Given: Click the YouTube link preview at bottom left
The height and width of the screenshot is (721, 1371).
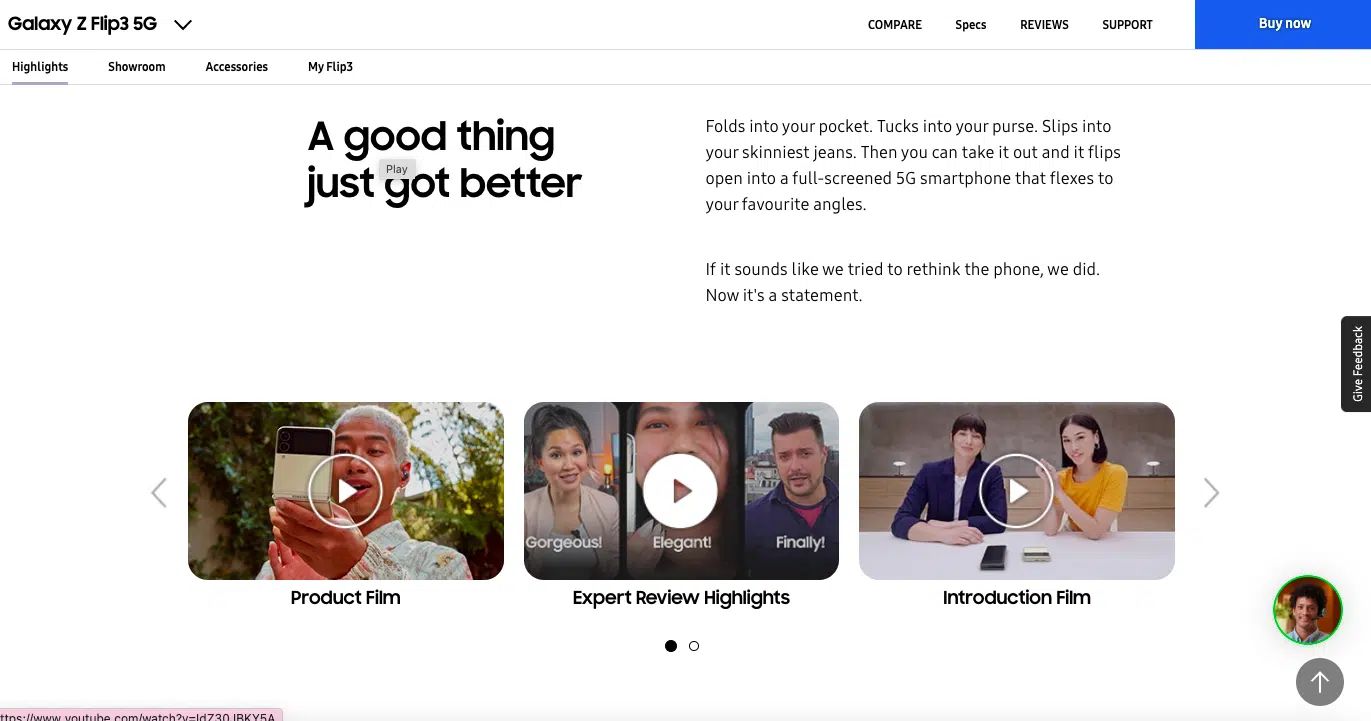Looking at the screenshot, I should point(140,716).
